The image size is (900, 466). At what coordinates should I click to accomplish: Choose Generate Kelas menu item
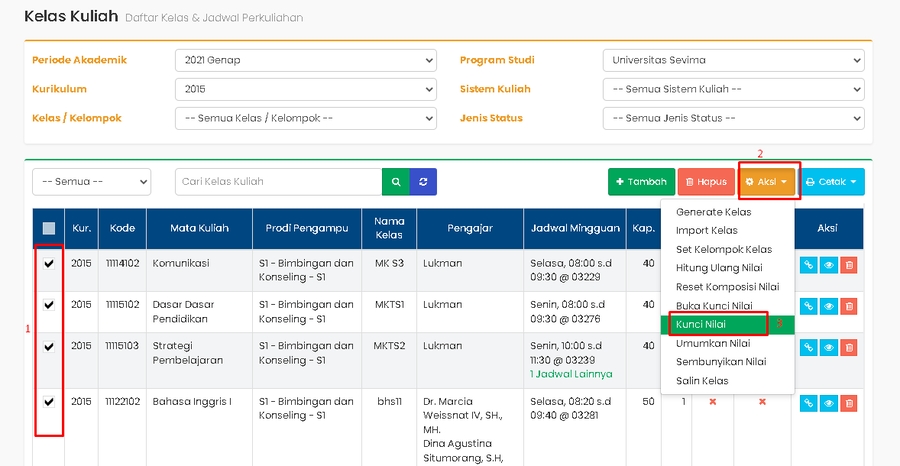click(713, 212)
